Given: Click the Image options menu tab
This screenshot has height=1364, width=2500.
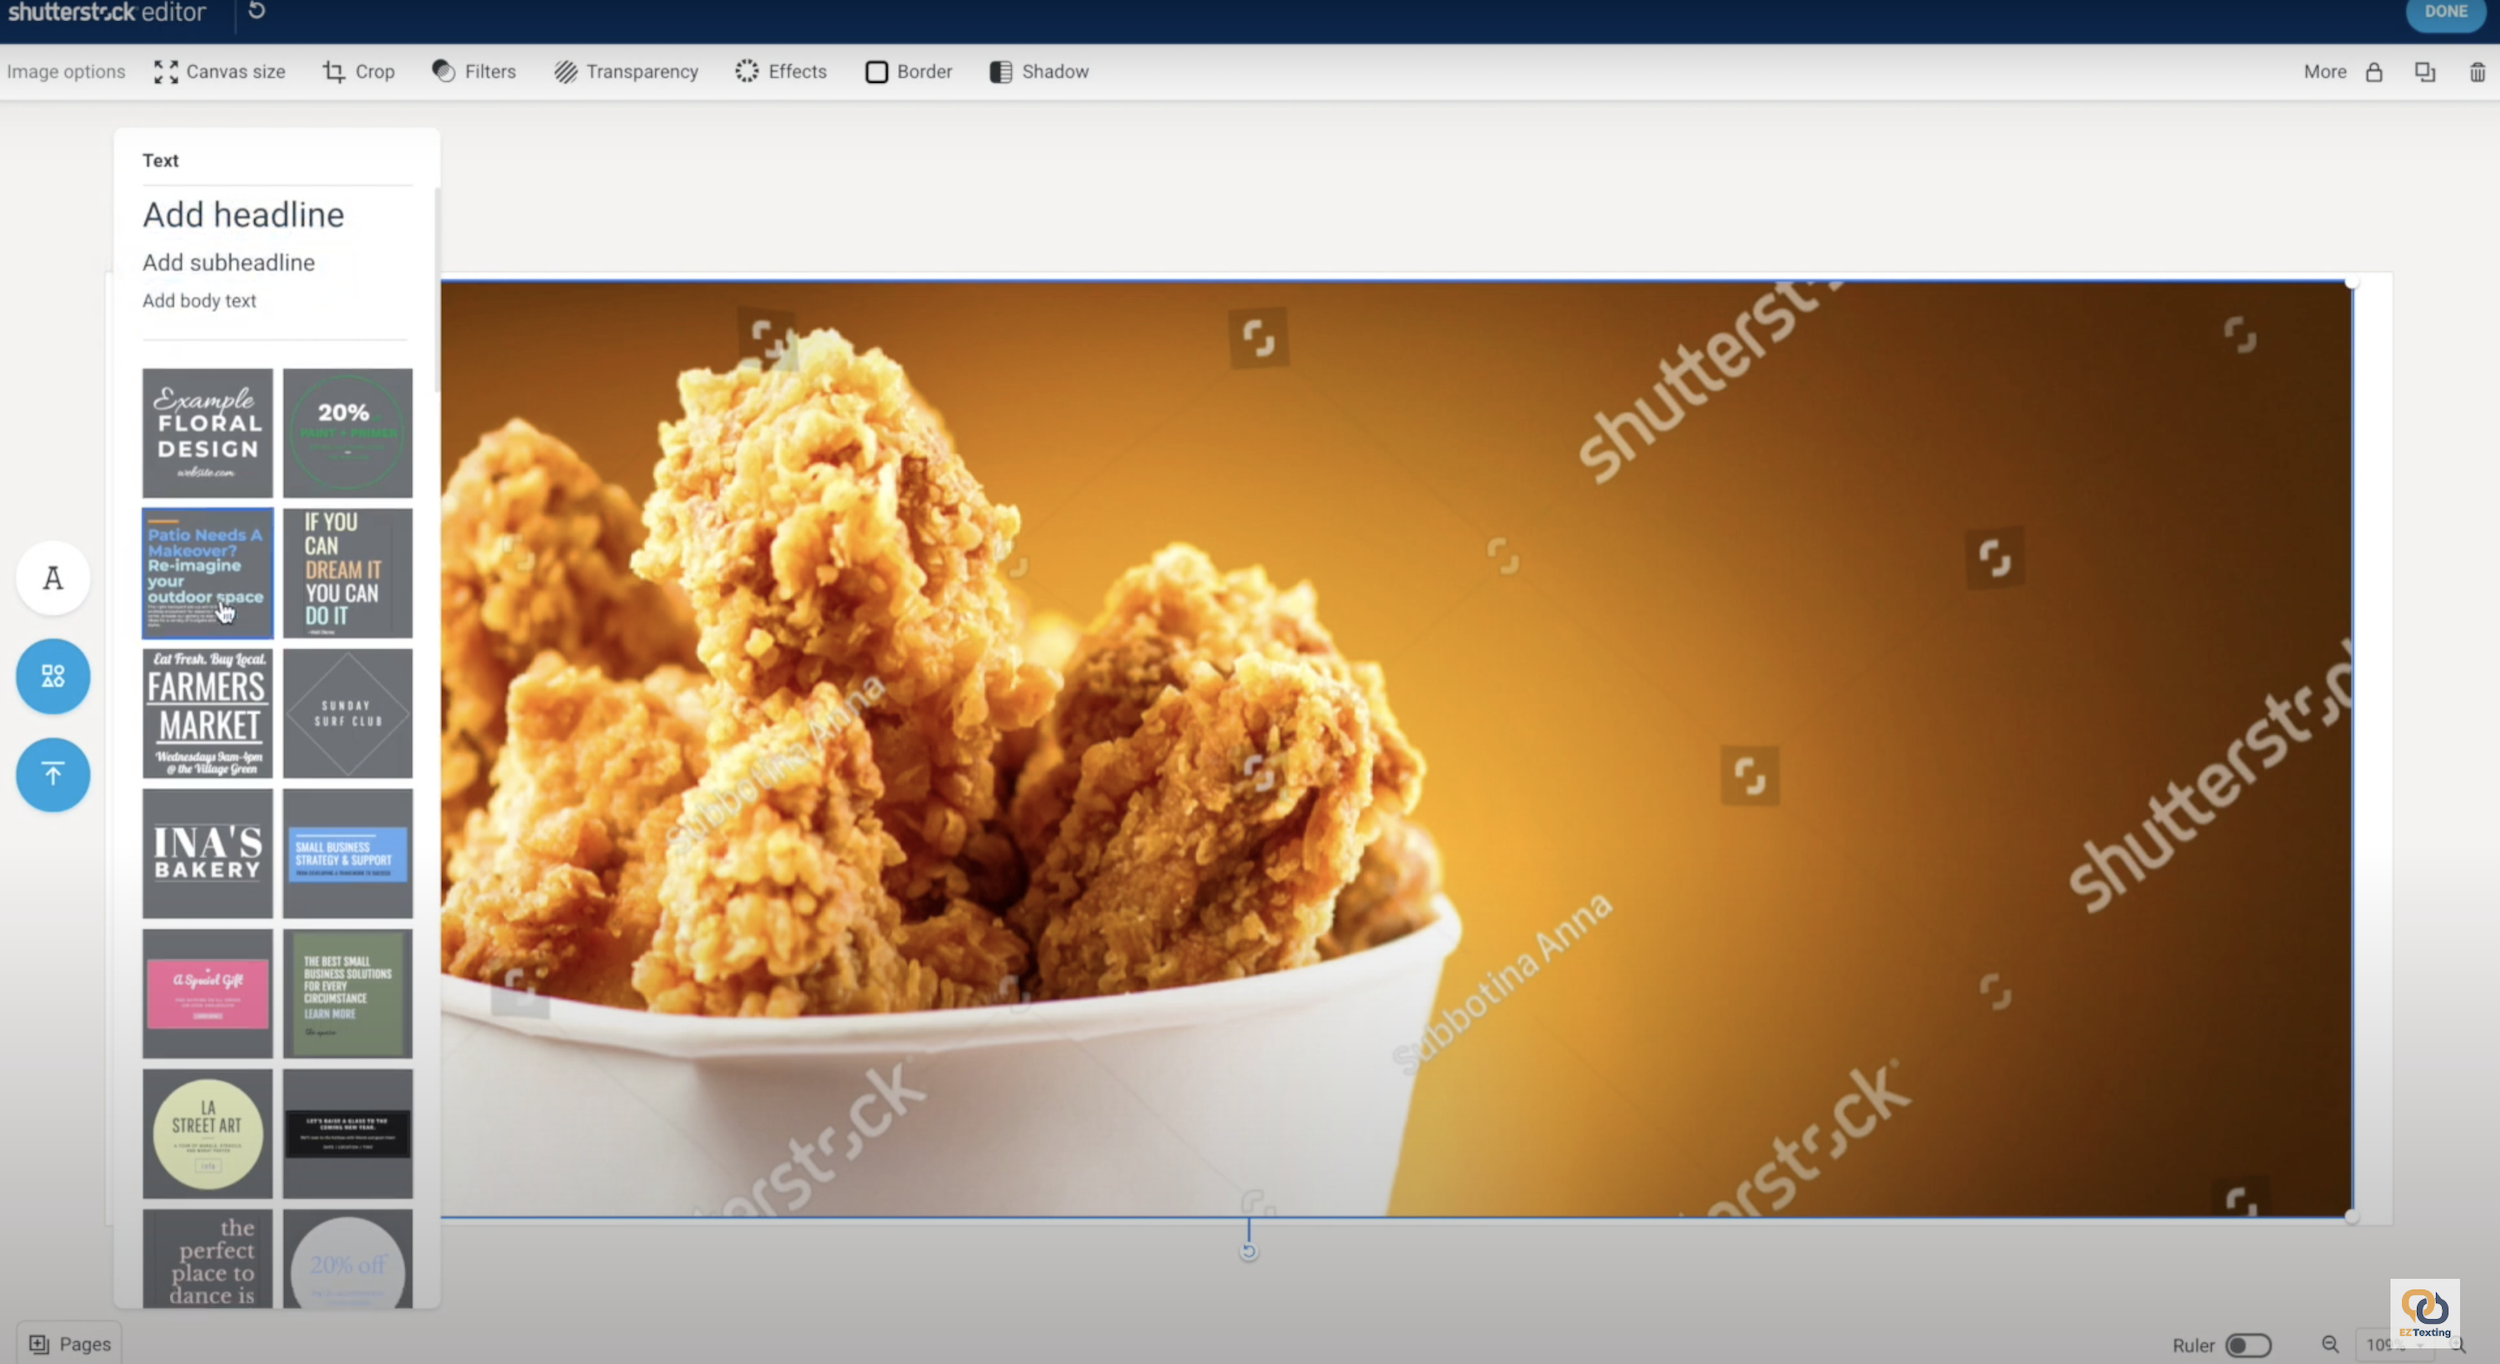Looking at the screenshot, I should [64, 71].
